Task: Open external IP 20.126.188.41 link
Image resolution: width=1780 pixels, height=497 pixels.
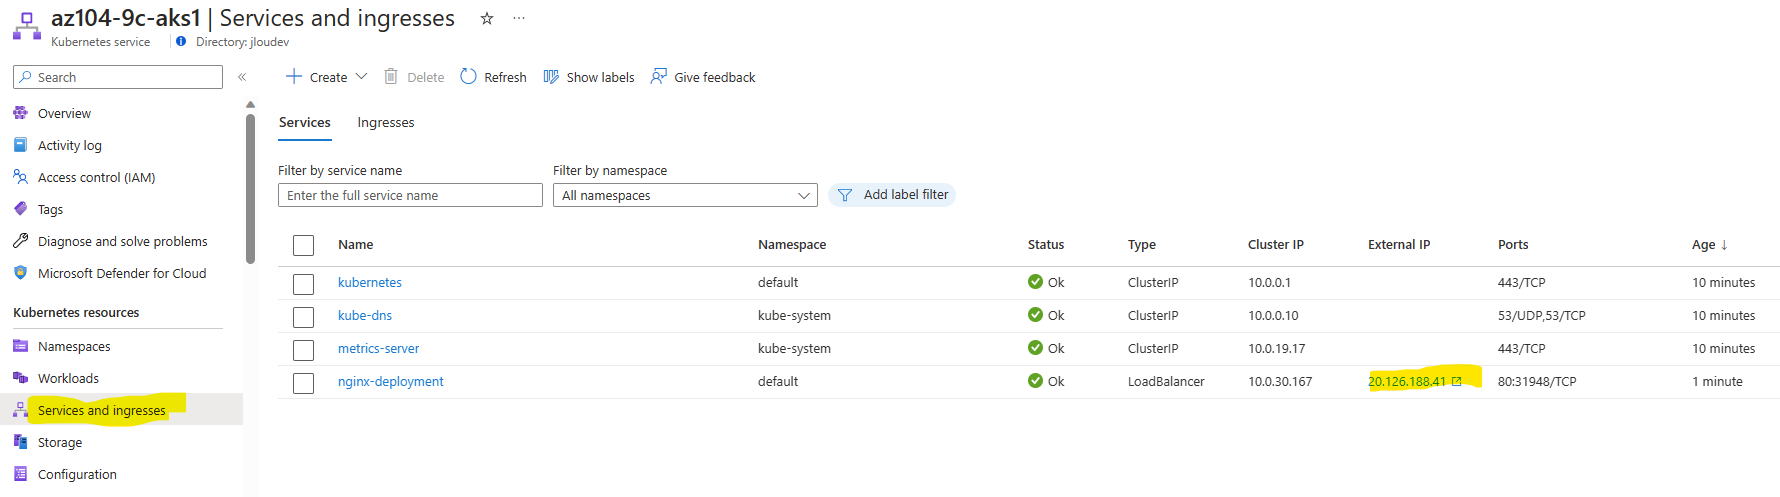Action: click(x=1407, y=381)
